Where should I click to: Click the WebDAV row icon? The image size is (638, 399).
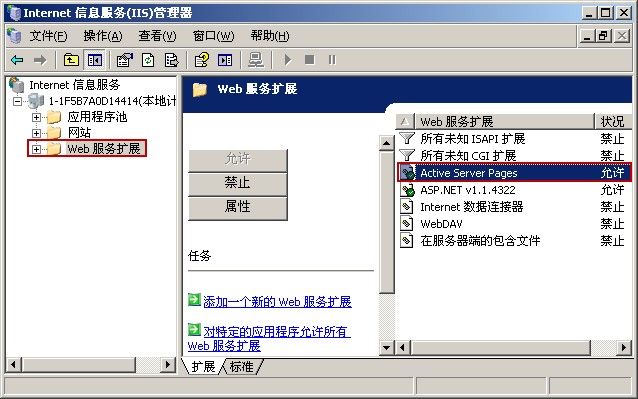406,224
